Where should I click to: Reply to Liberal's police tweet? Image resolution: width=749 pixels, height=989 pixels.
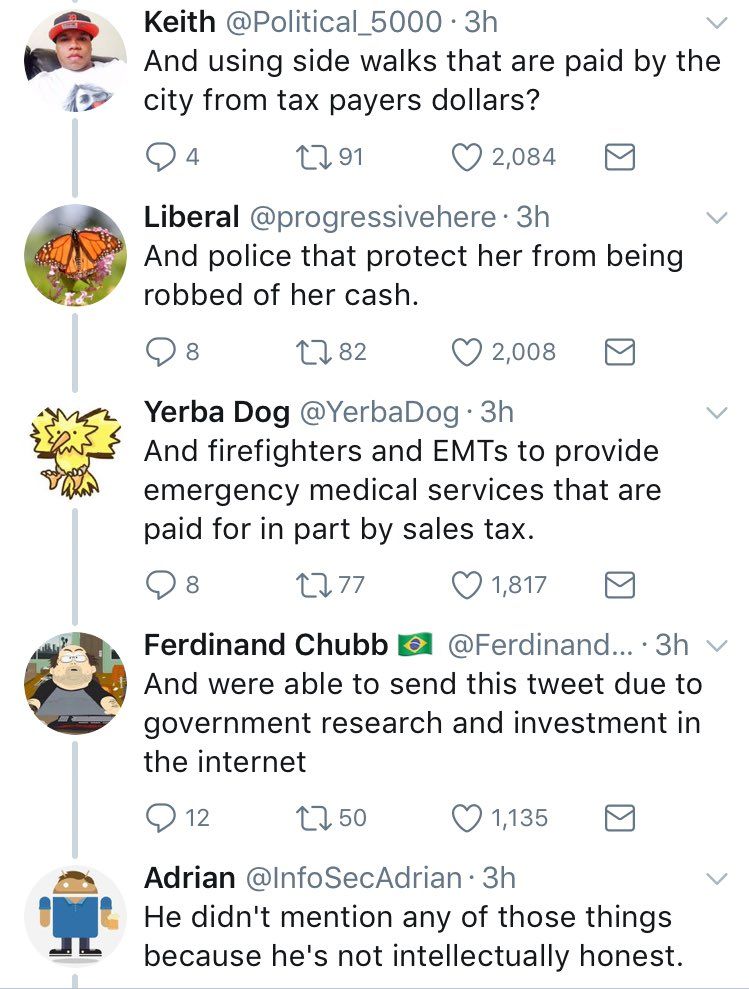[x=159, y=352]
